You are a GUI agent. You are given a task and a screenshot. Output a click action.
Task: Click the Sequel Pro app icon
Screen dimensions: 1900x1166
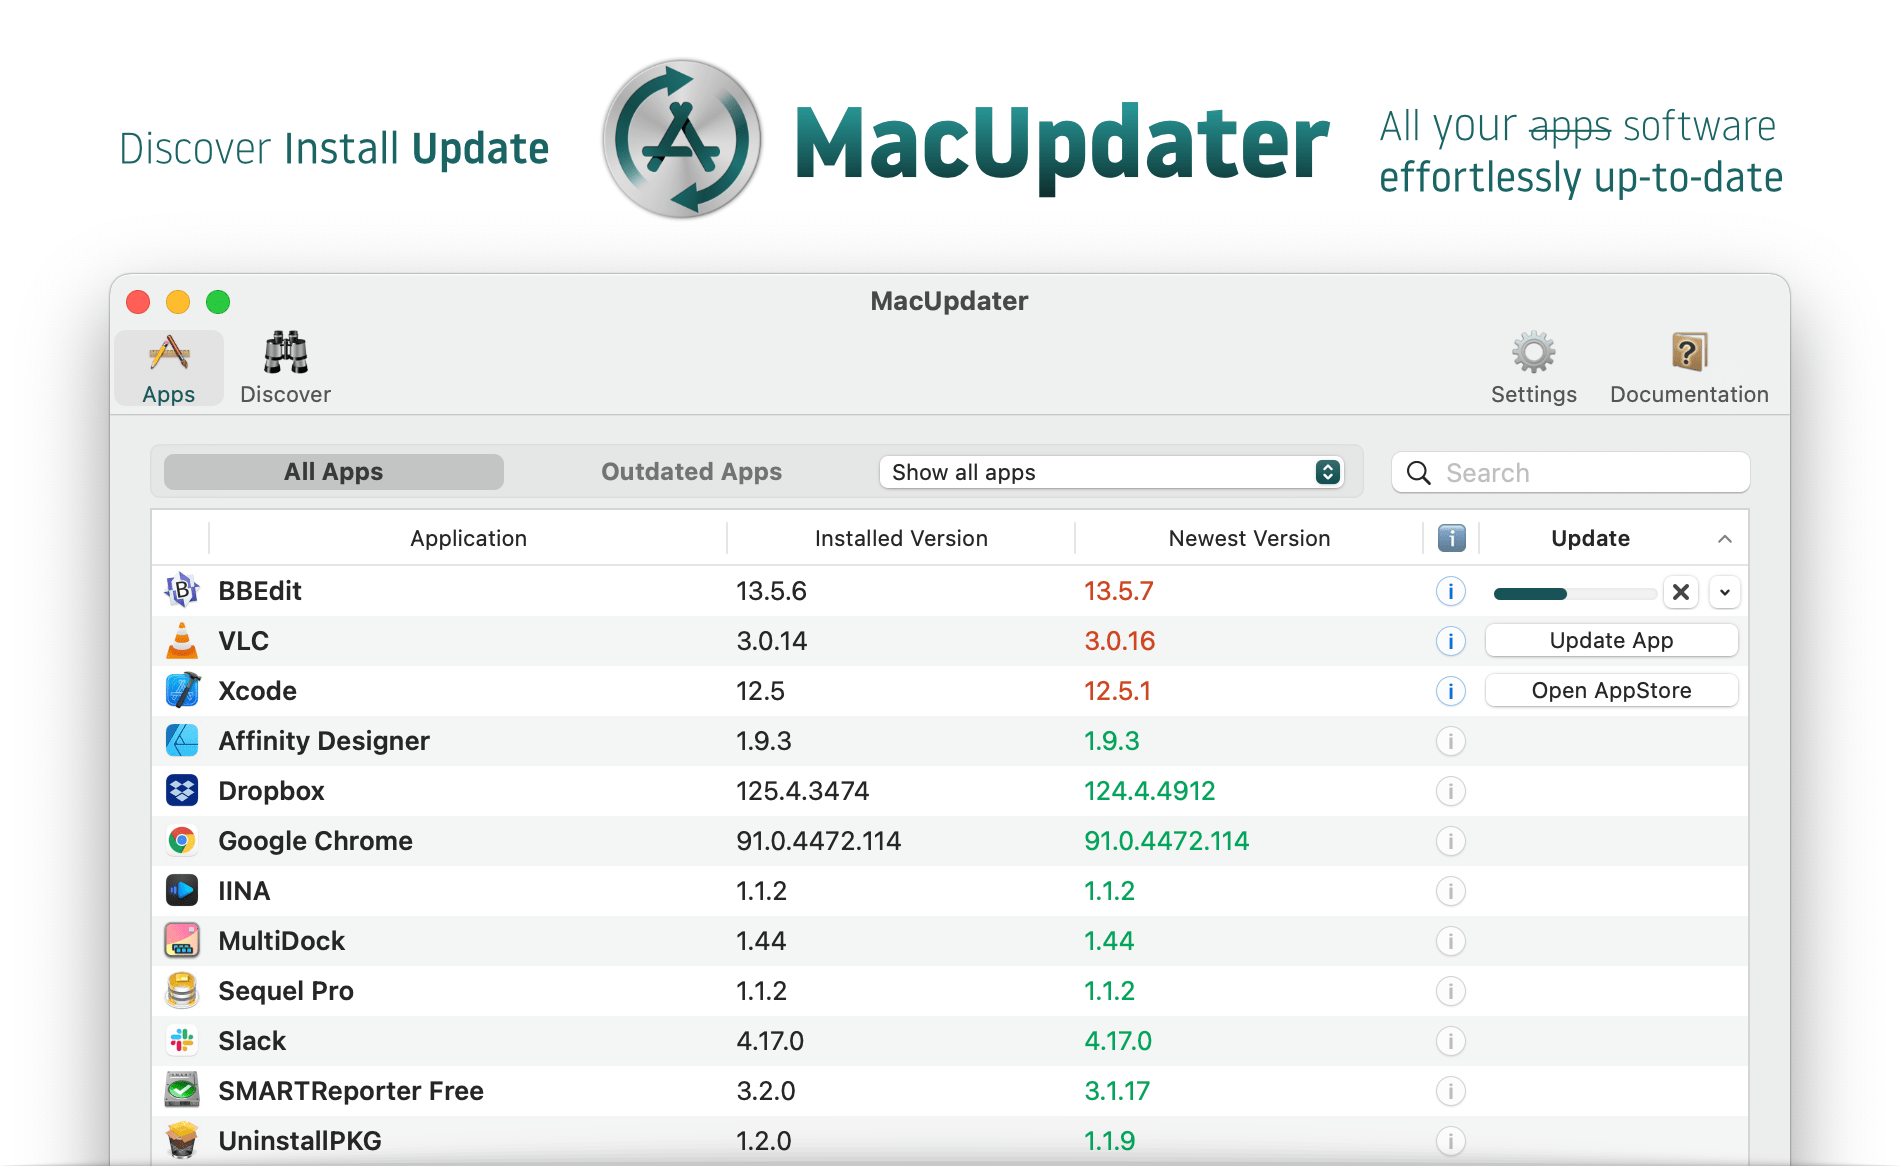(x=182, y=991)
